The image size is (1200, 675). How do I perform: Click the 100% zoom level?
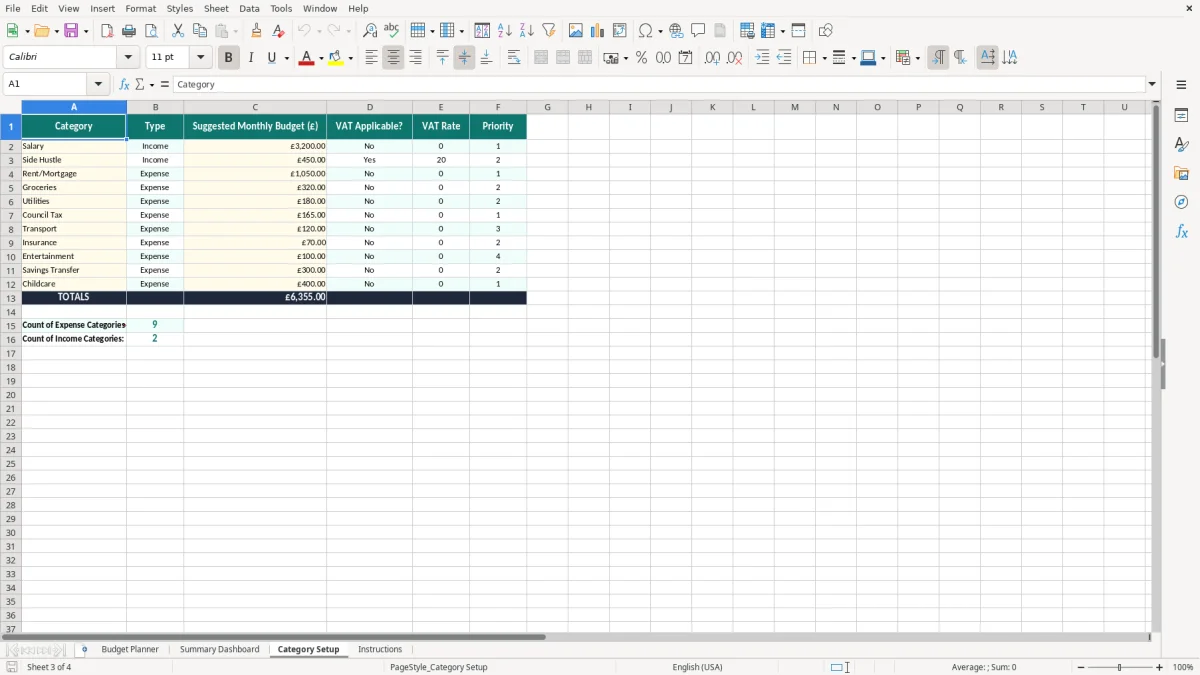coord(1183,667)
